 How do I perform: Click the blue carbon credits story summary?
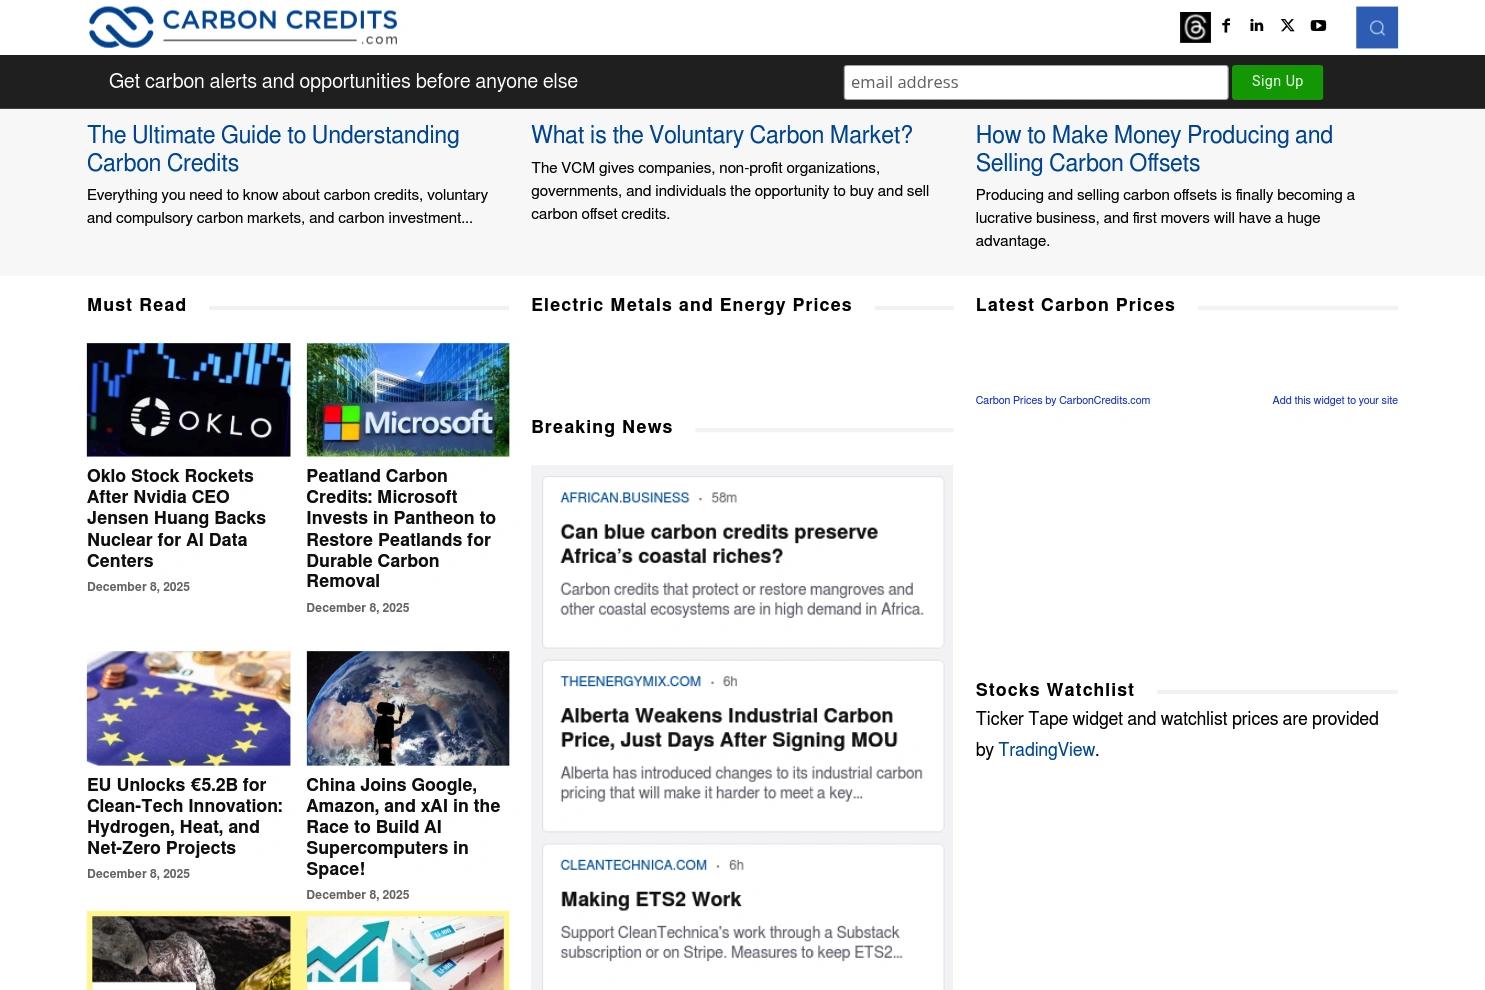[x=742, y=599]
